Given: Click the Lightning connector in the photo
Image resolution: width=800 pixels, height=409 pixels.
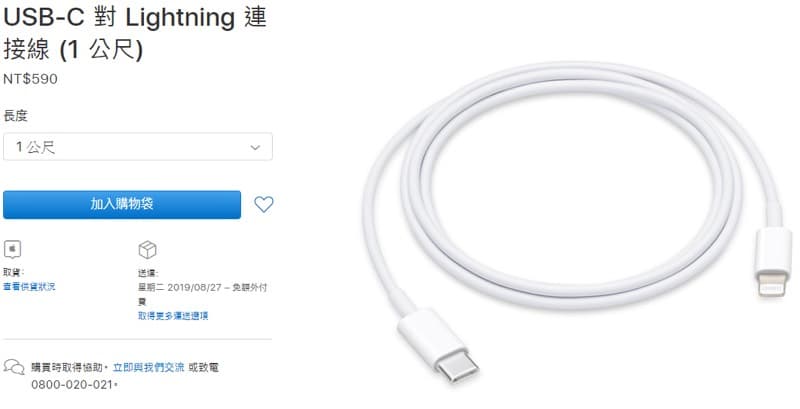Looking at the screenshot, I should [x=773, y=263].
